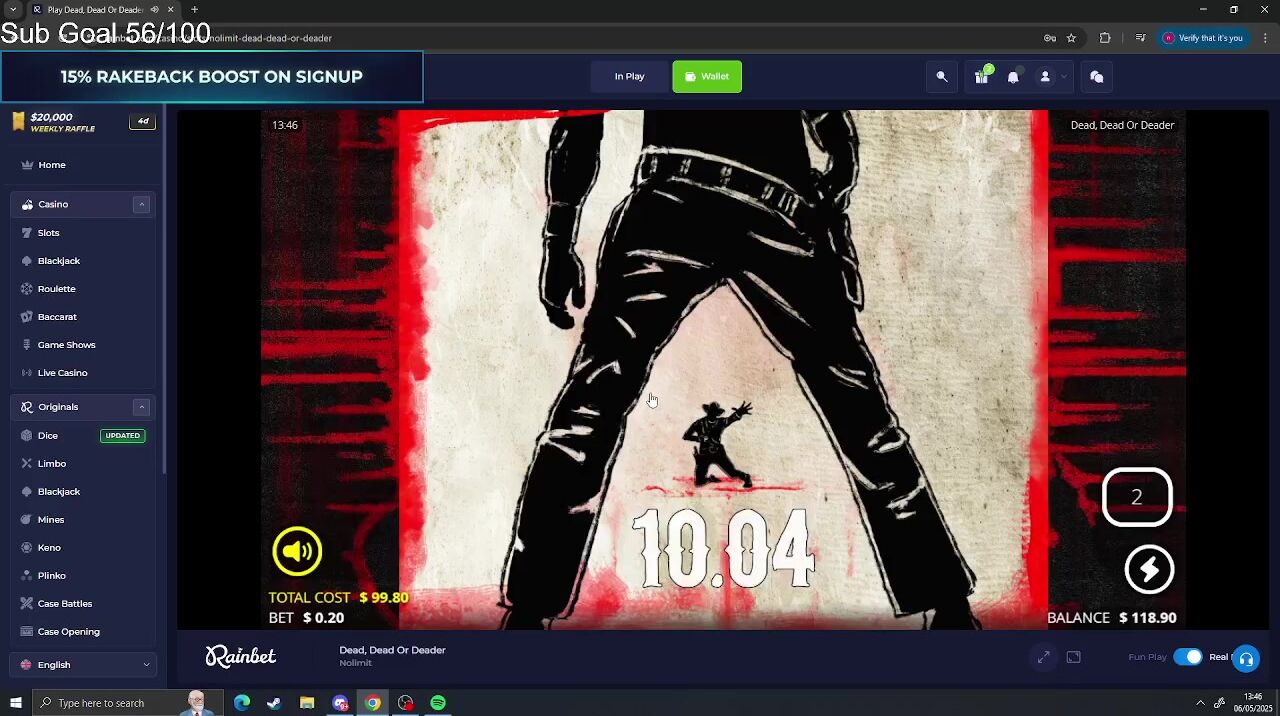
Task: Collapse the Casino section chevron
Action: pos(142,204)
